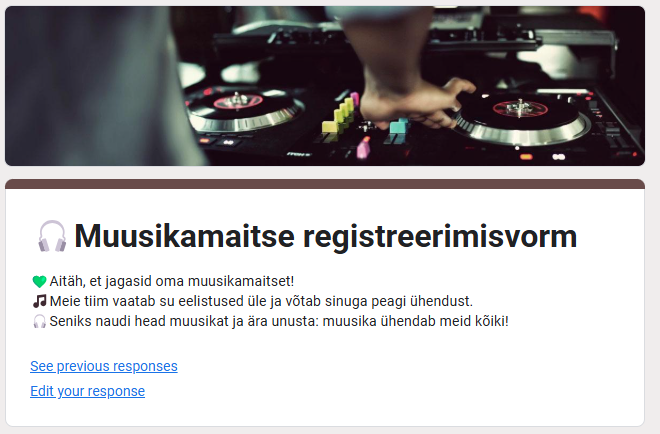Open the See previous responses link
Screen dimensions: 660x434
(x=104, y=366)
